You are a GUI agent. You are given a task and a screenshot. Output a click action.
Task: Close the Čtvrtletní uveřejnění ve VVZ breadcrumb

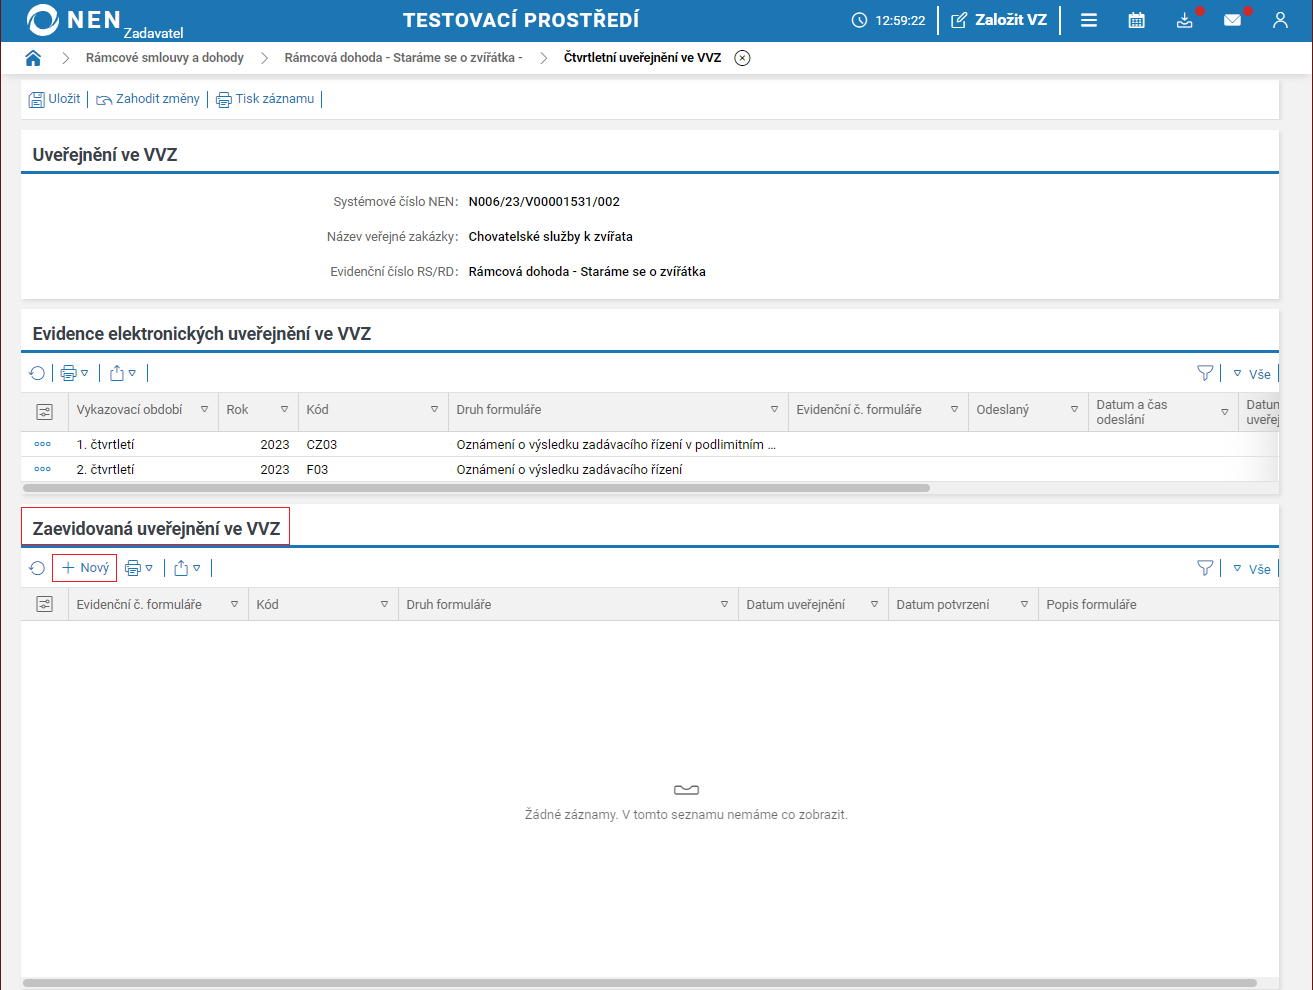pyautogui.click(x=742, y=58)
